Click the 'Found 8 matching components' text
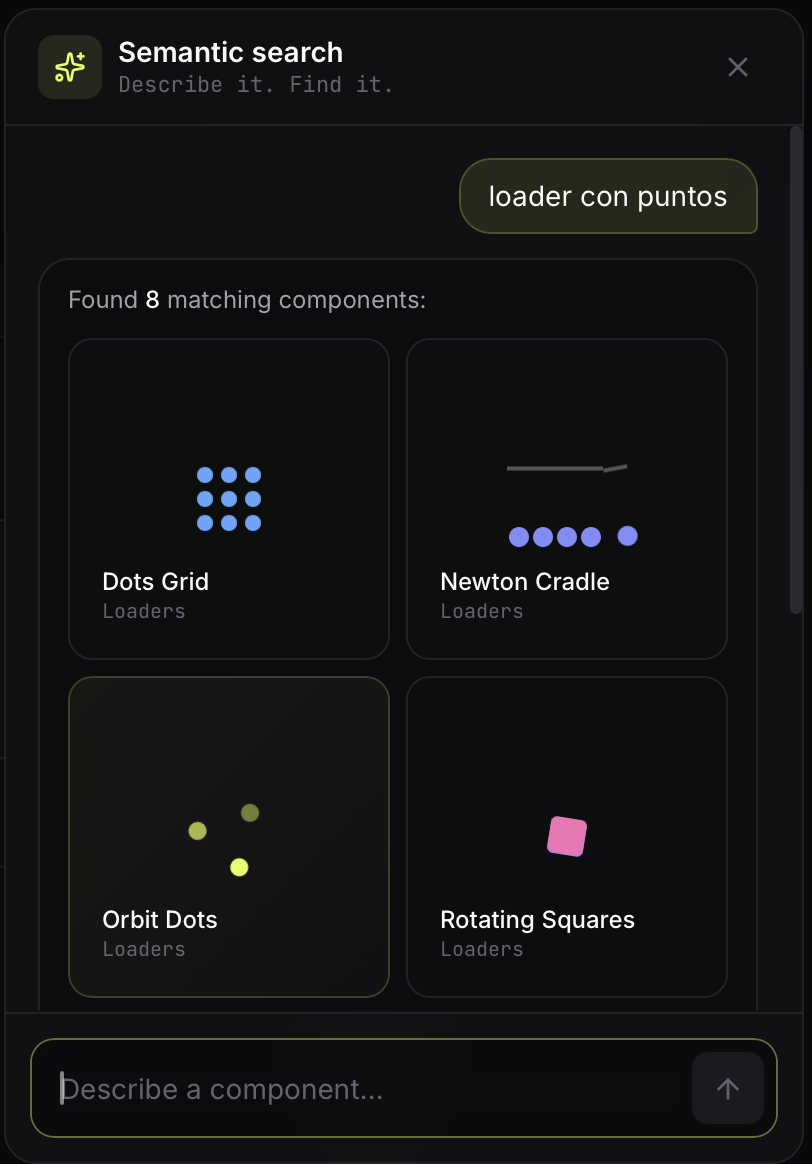 click(x=247, y=300)
